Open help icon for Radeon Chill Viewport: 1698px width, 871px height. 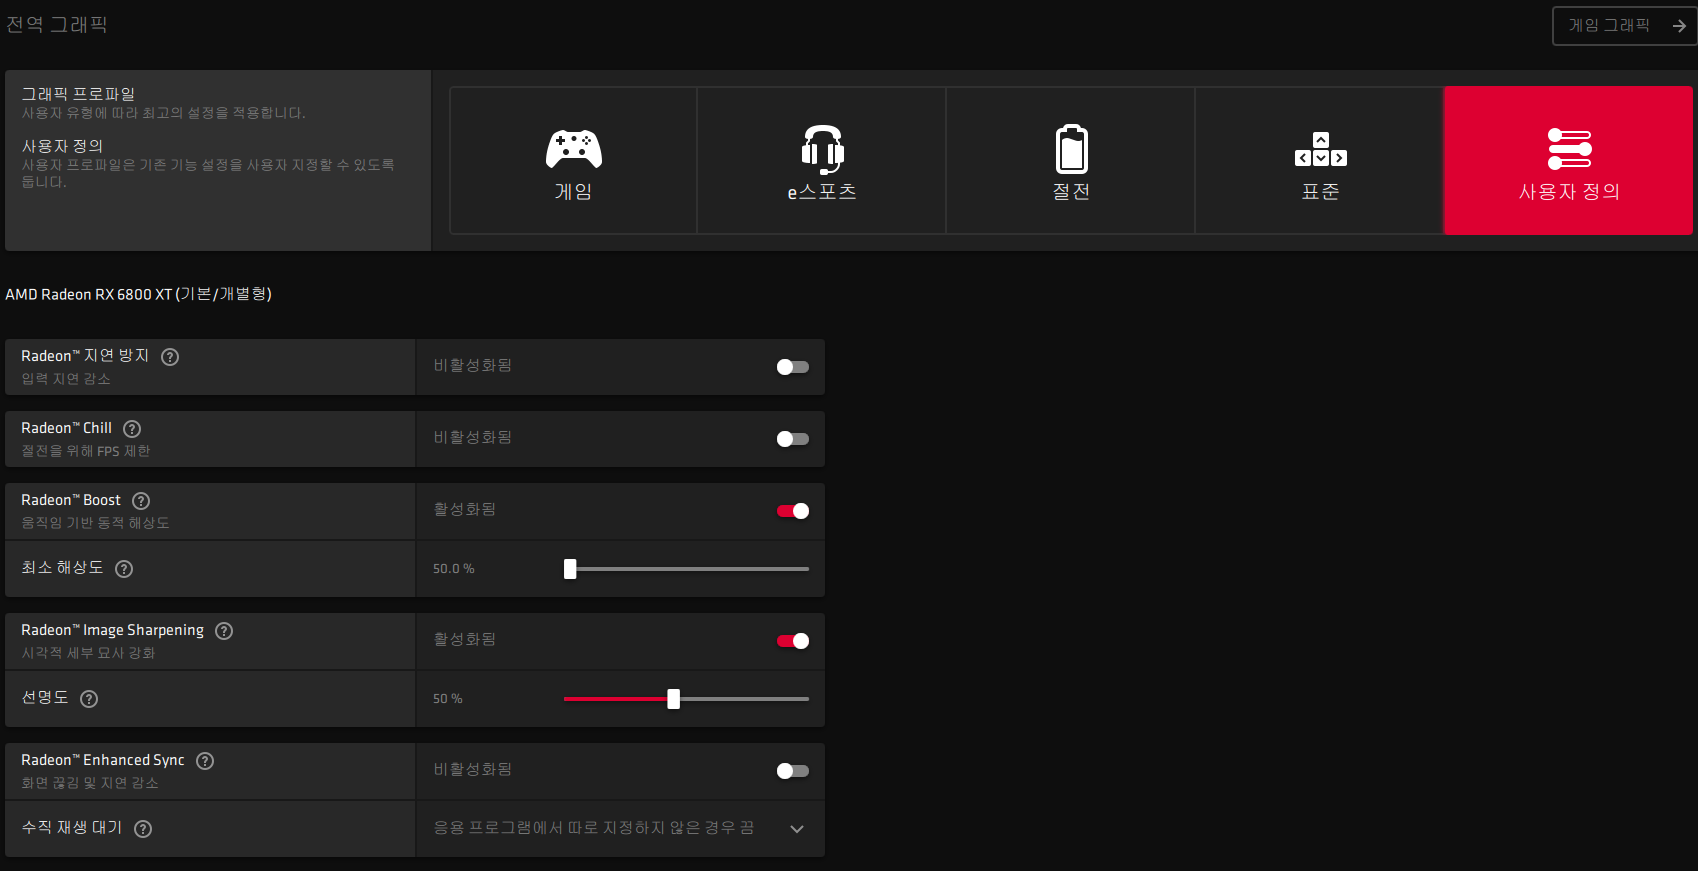[x=132, y=429]
